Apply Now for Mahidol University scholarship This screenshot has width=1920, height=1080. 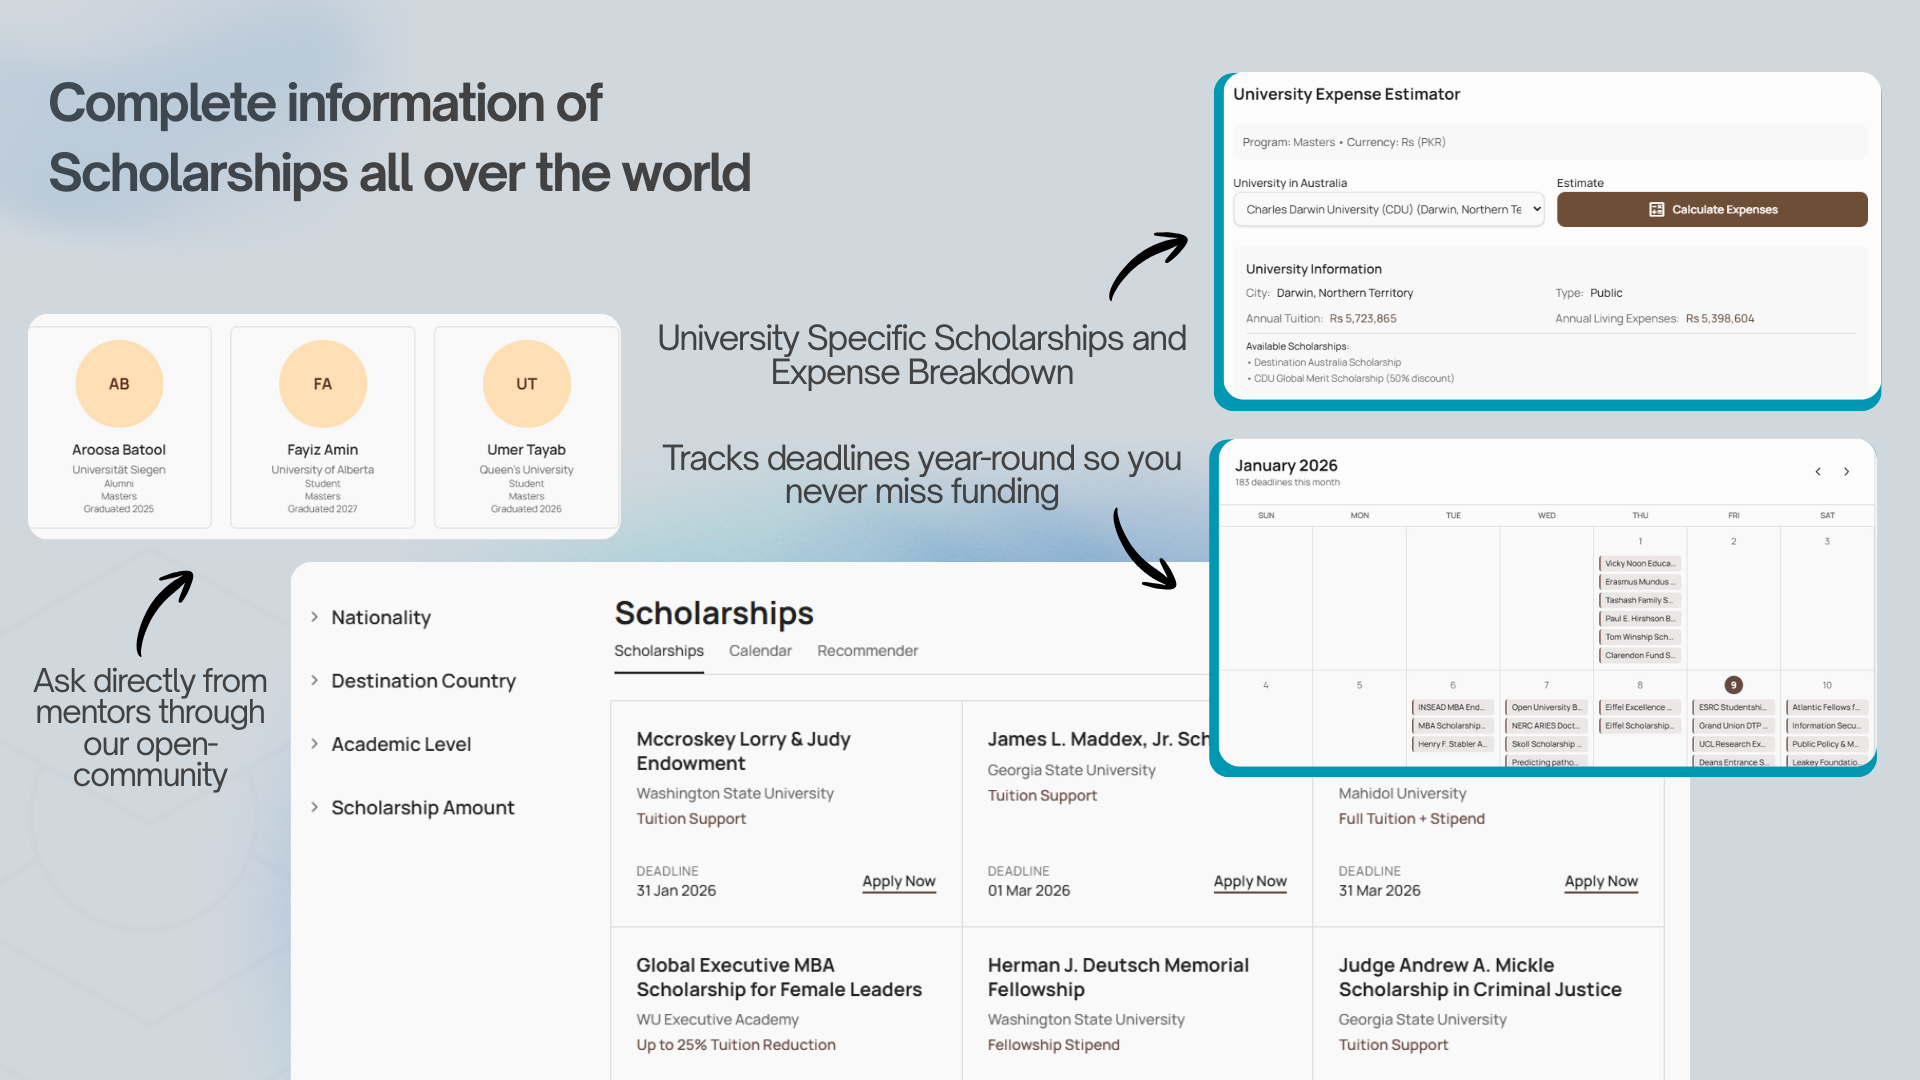click(1600, 882)
